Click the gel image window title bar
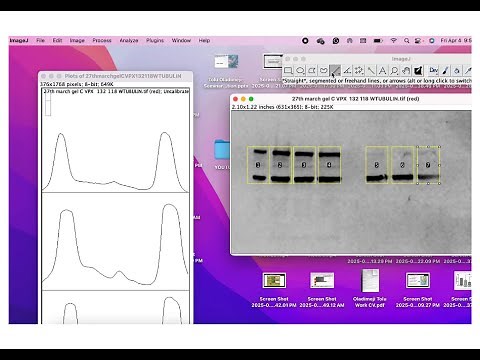 [x=351, y=99]
